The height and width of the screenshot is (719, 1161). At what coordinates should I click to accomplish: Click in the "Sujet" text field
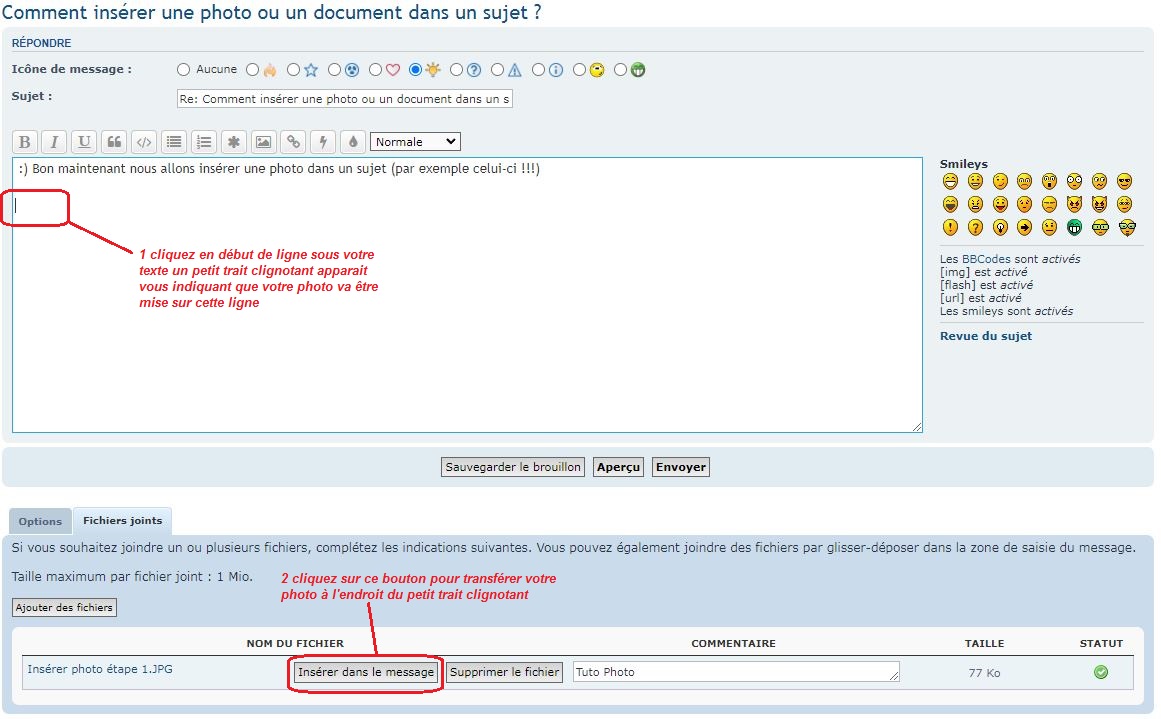344,99
